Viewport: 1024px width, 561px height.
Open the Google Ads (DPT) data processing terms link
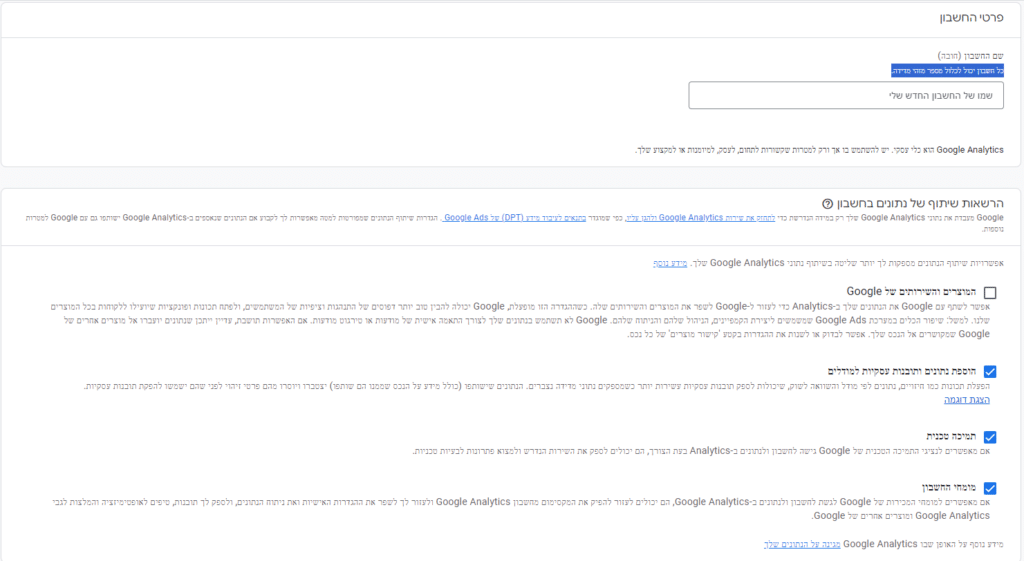click(514, 217)
